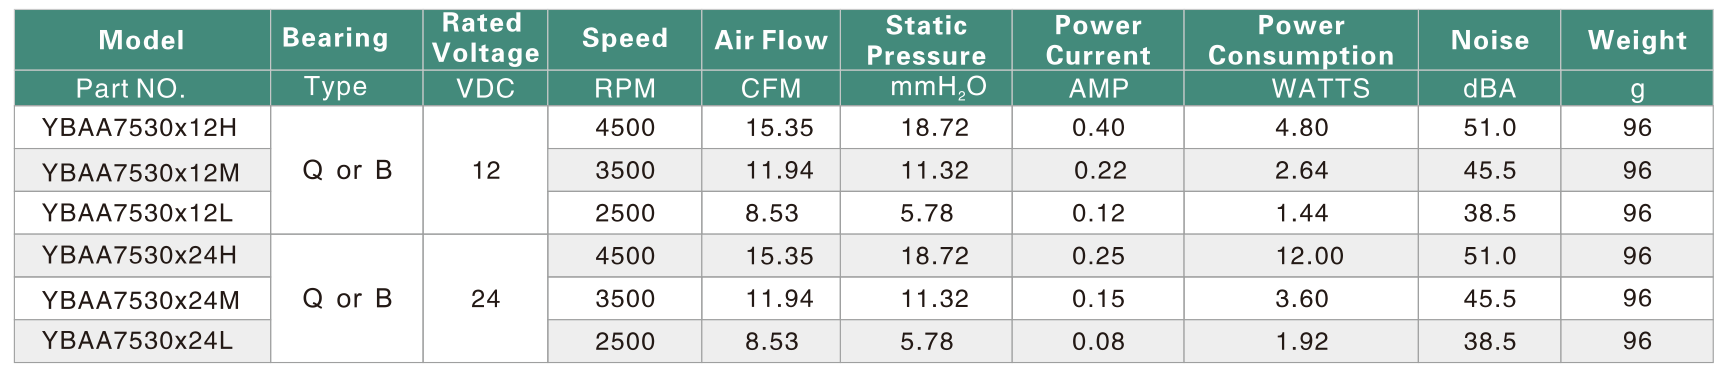Select part number YBAA7530x12L
The height and width of the screenshot is (373, 1727).
pyautogui.click(x=138, y=213)
